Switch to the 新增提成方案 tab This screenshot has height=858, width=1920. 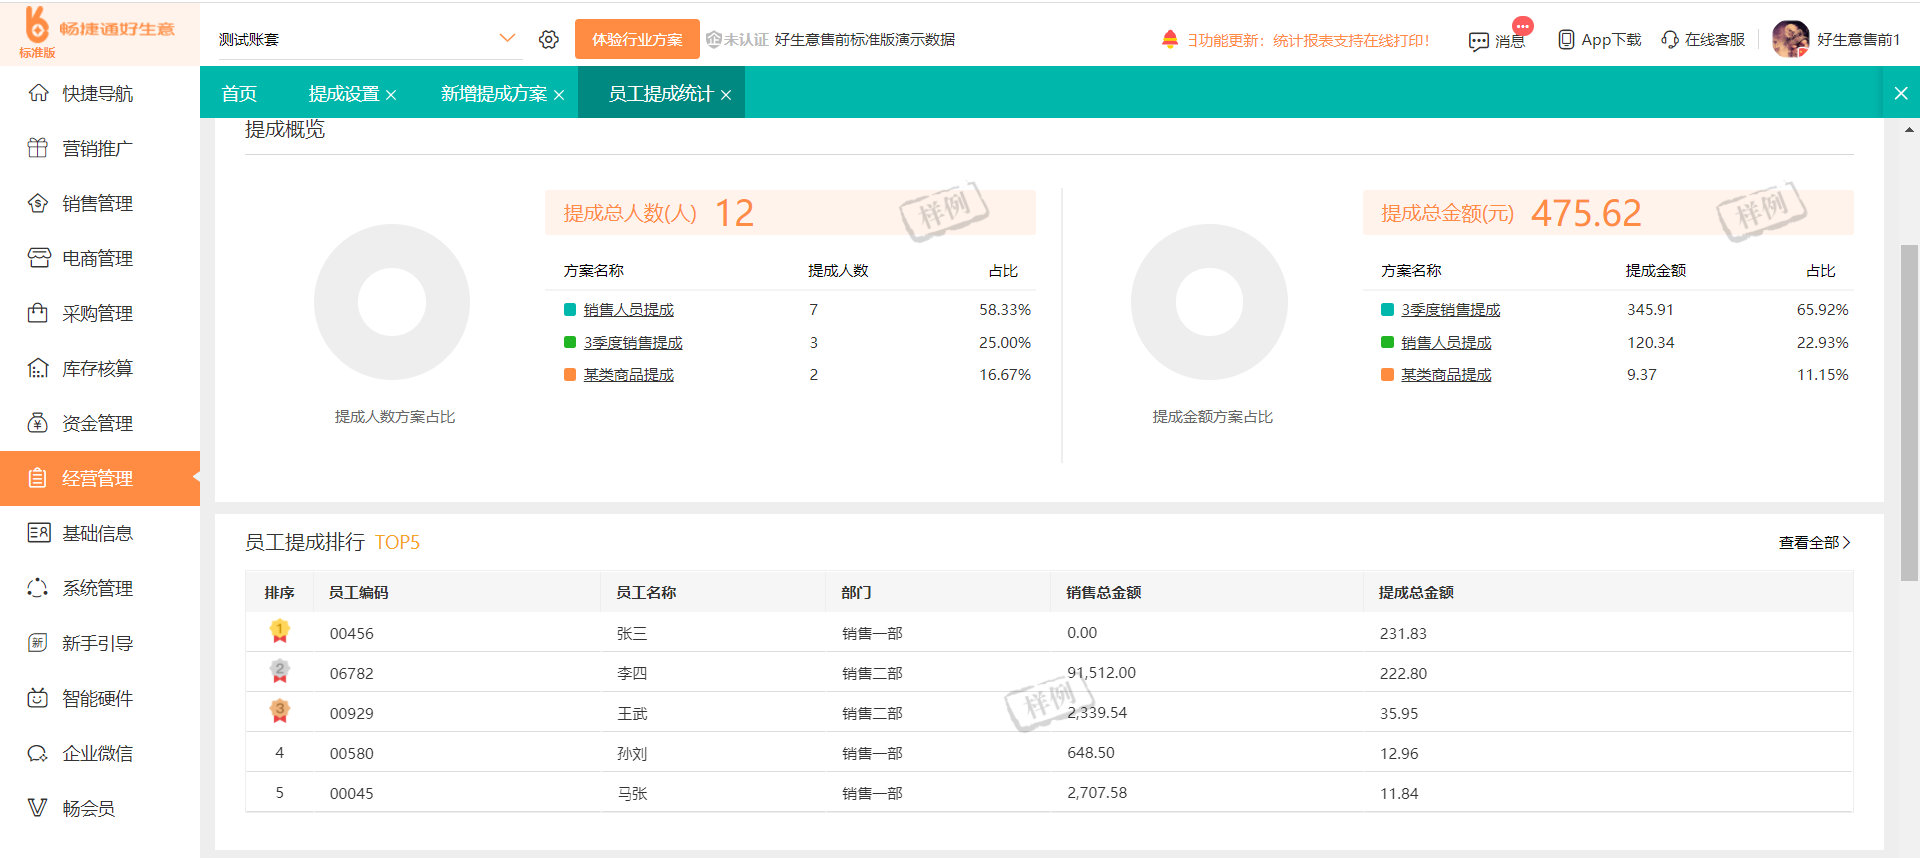coord(493,93)
